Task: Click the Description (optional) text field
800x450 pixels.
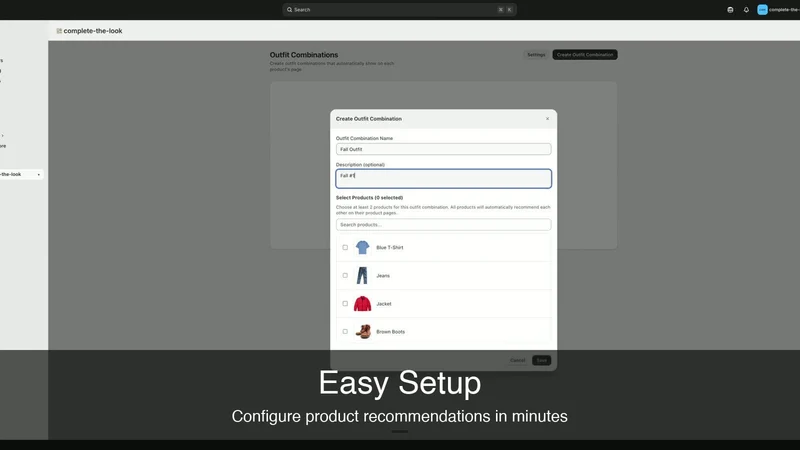Action: [443, 179]
